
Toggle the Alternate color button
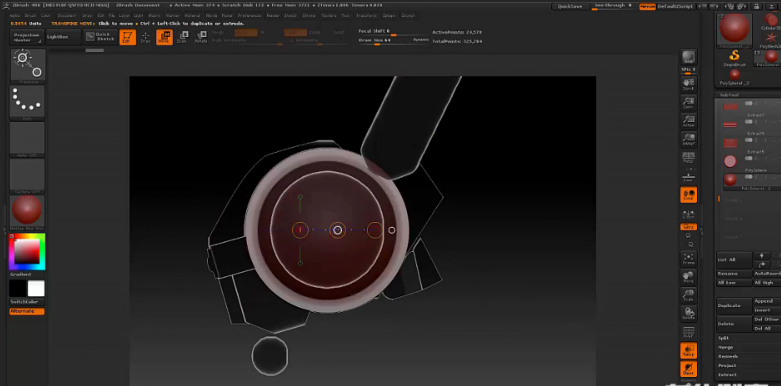tap(27, 311)
